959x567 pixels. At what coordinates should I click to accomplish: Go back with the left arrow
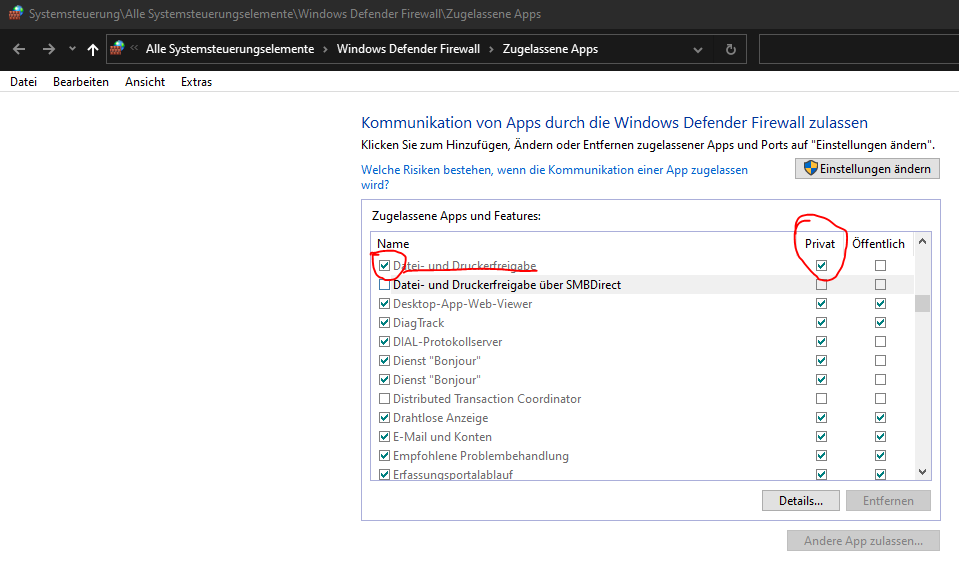coord(19,50)
